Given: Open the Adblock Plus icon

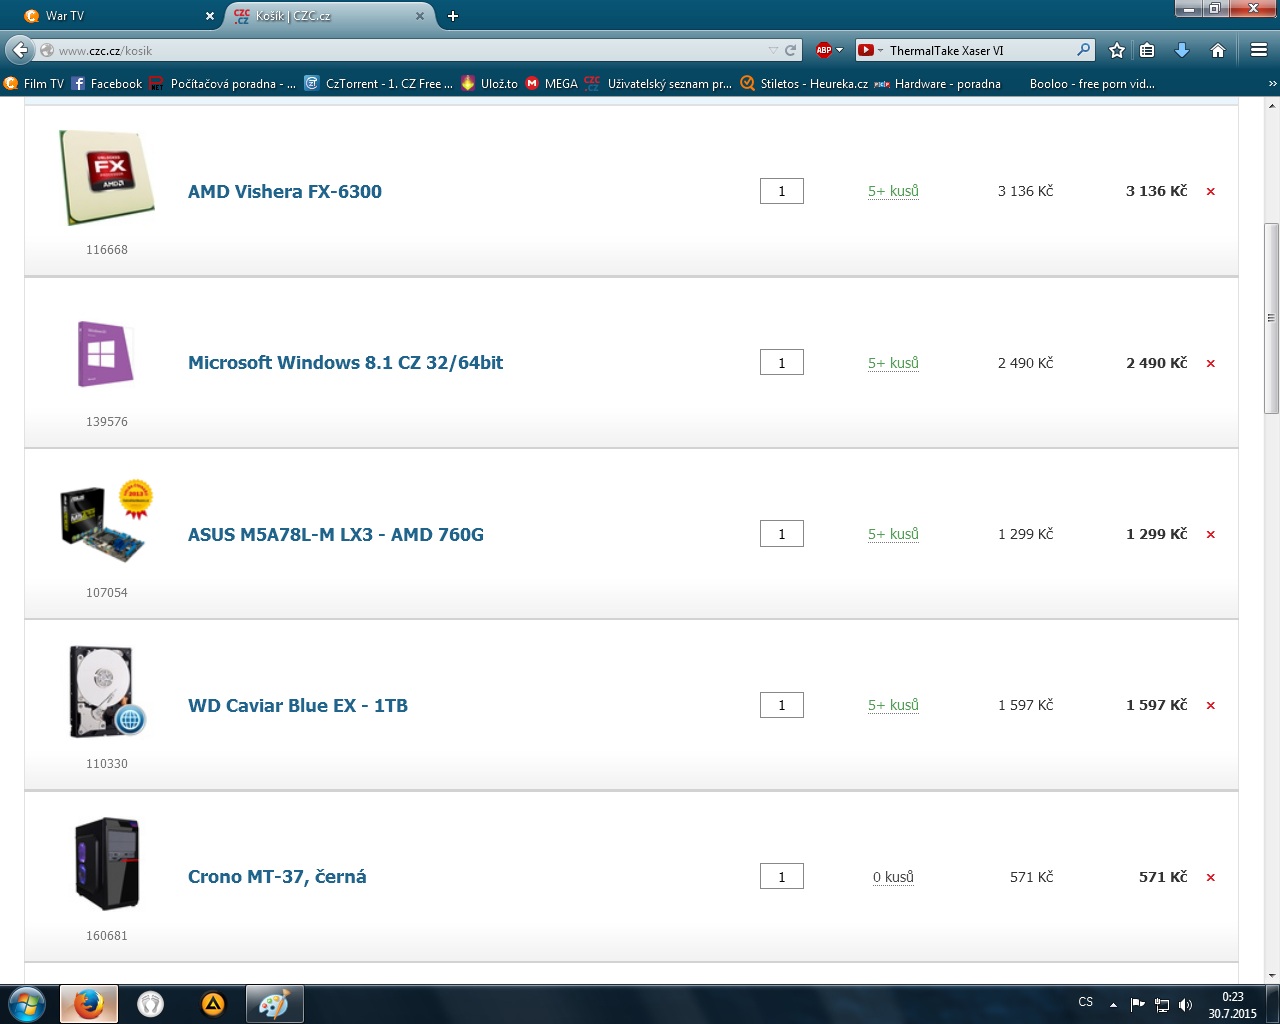Looking at the screenshot, I should pos(824,50).
